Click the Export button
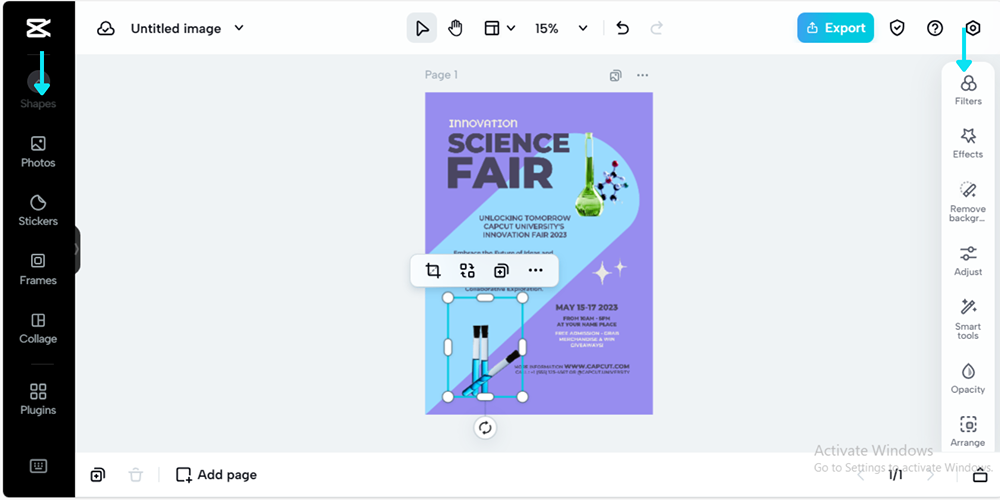The image size is (1000, 500). (x=835, y=28)
